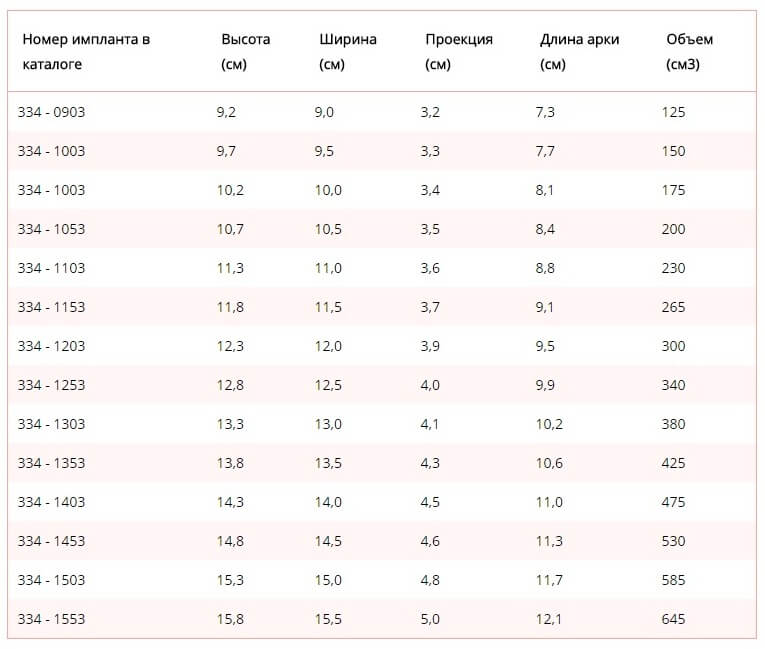Click the height value 15,8
This screenshot has width=765, height=649.
pos(230,619)
